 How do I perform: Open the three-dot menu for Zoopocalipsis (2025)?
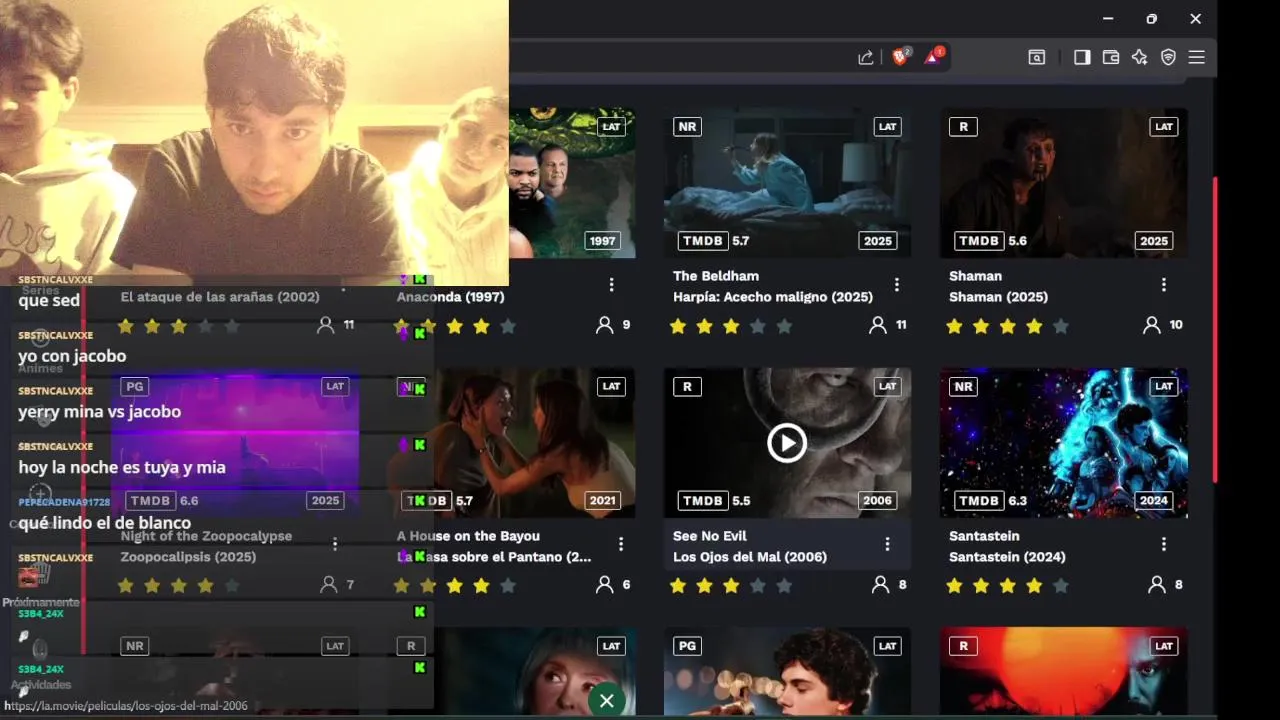pyautogui.click(x=335, y=544)
